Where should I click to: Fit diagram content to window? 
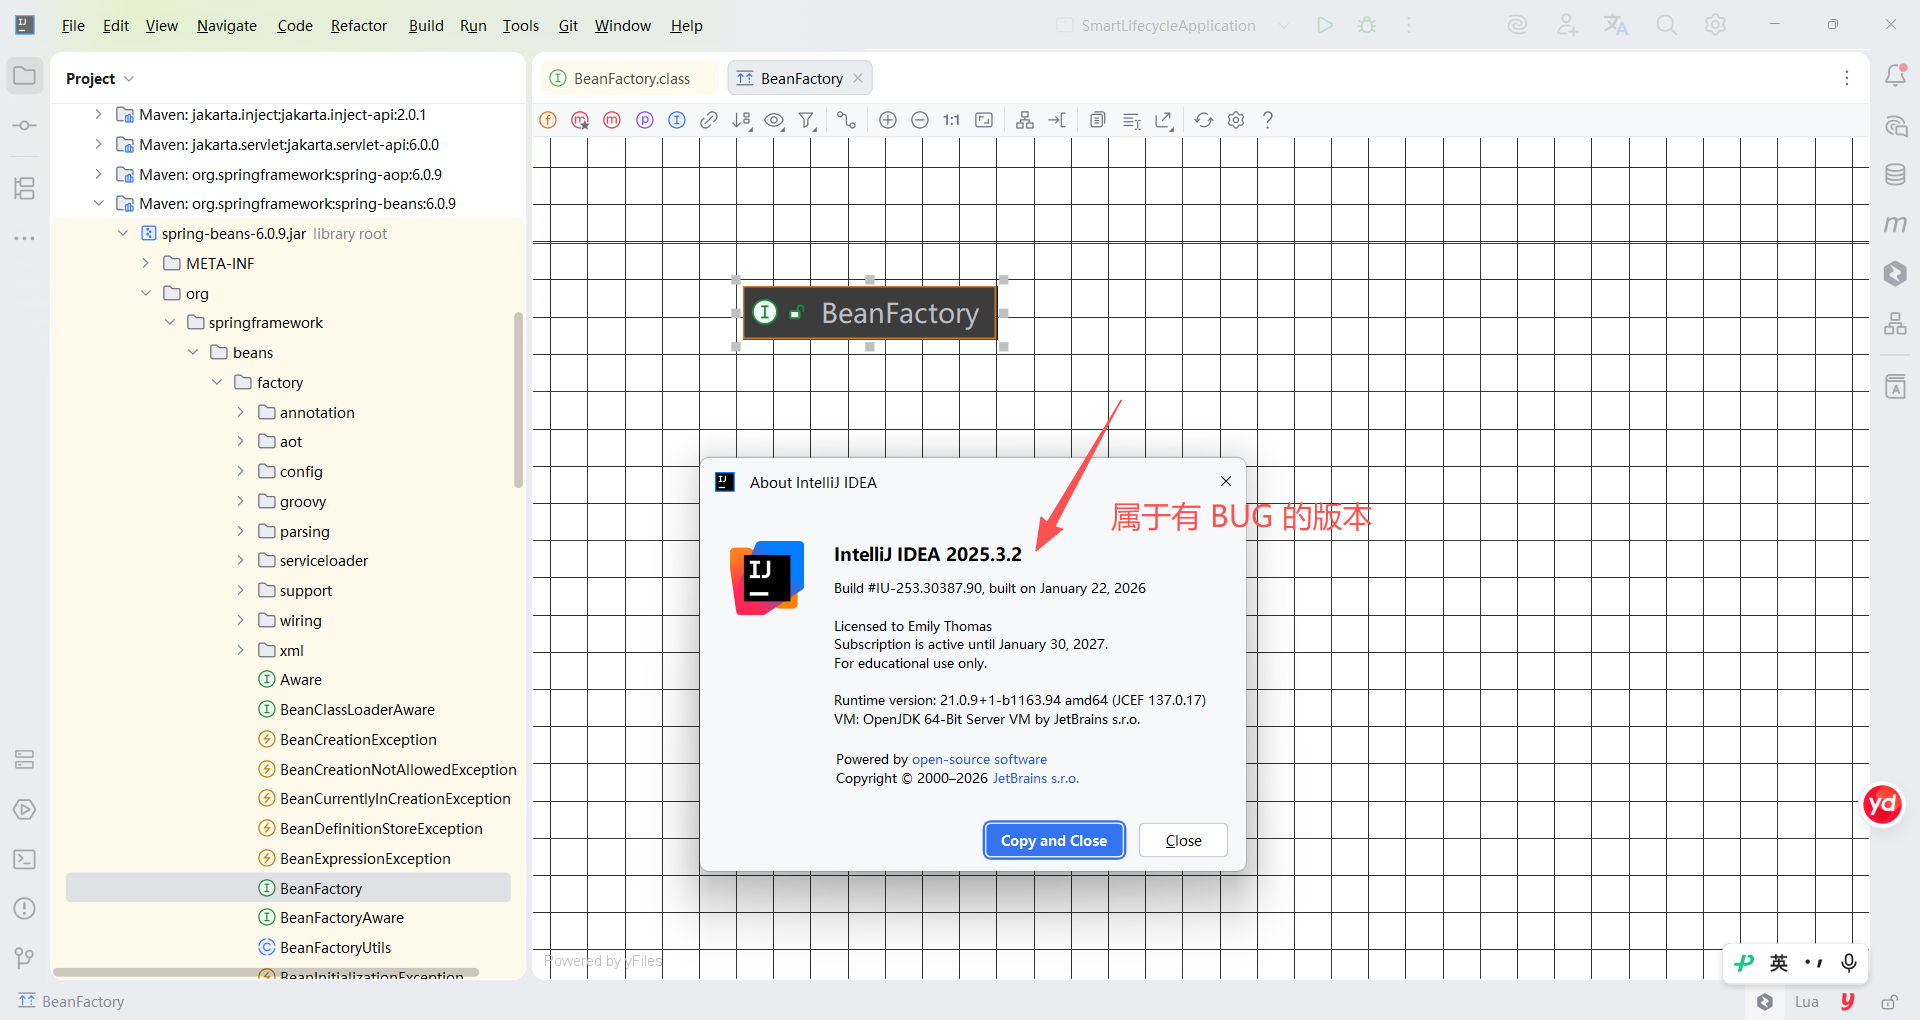click(984, 120)
